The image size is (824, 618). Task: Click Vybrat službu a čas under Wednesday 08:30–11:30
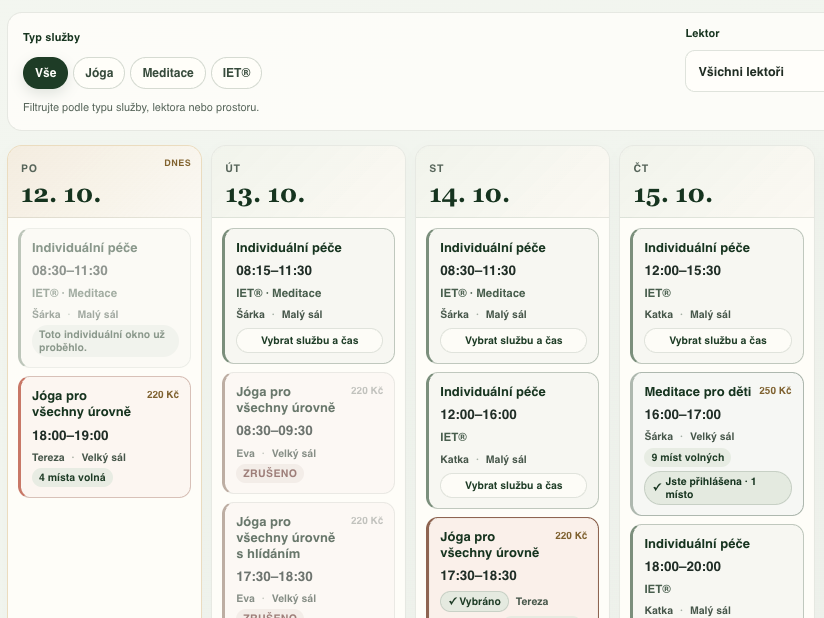[x=513, y=341]
